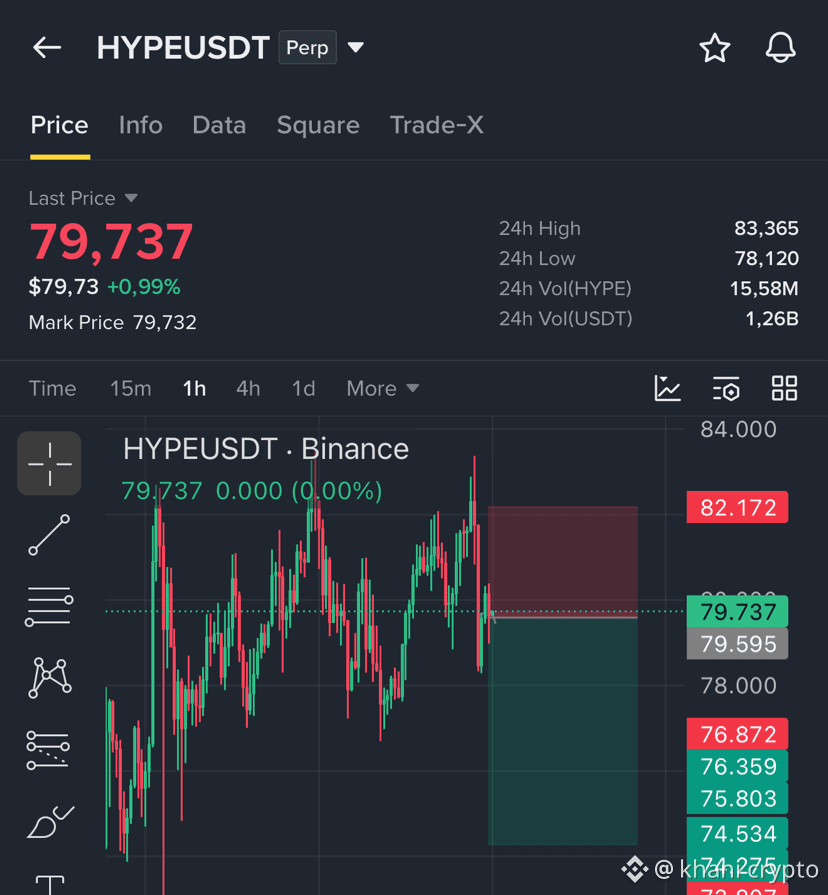Viewport: 828px width, 895px height.
Task: Add HYPEUSDT to favorites with star icon
Action: pyautogui.click(x=714, y=47)
